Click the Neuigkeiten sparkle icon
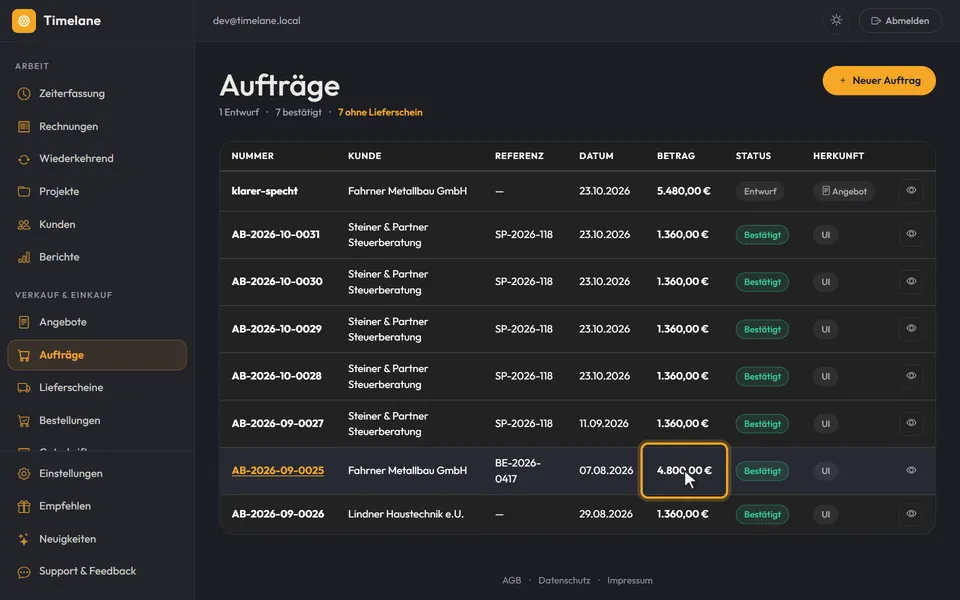 point(24,539)
